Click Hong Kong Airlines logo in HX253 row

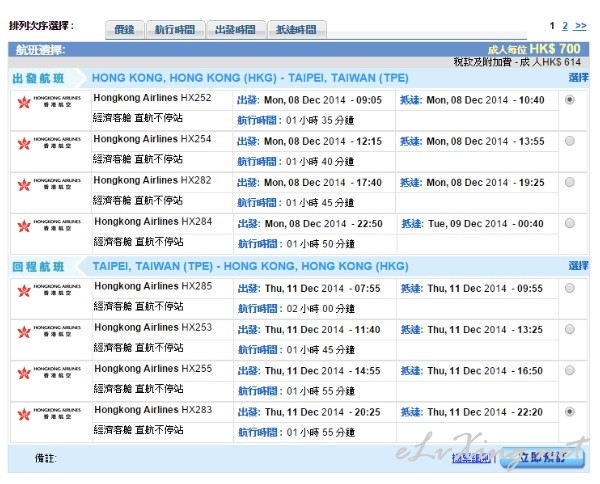pyautogui.click(x=49, y=332)
